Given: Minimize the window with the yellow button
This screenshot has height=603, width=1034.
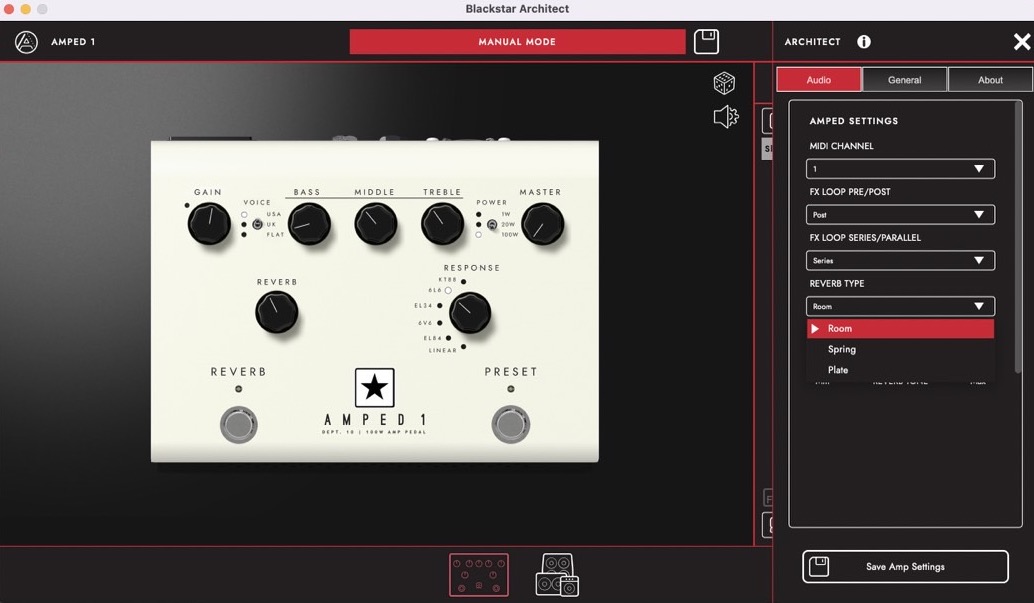Looking at the screenshot, I should pyautogui.click(x=25, y=9).
